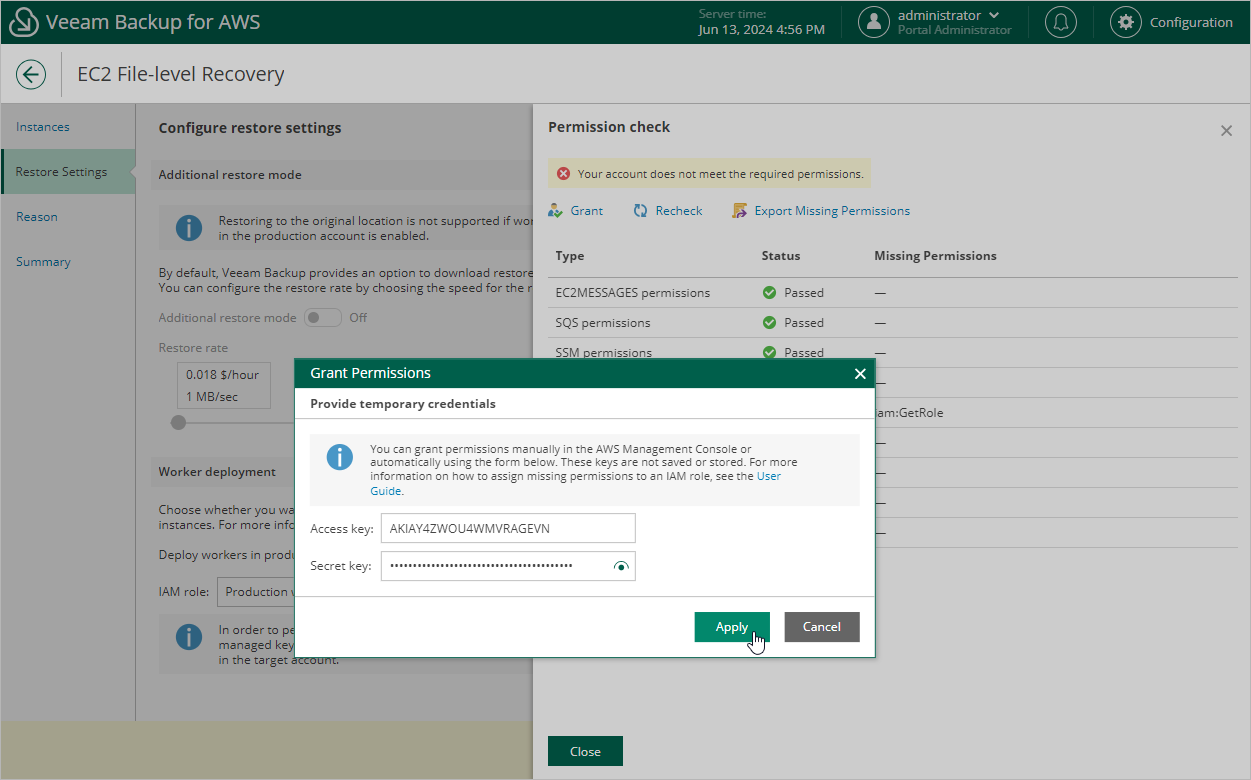The width and height of the screenshot is (1251, 780).
Task: Open the Reason step
Action: (x=37, y=217)
